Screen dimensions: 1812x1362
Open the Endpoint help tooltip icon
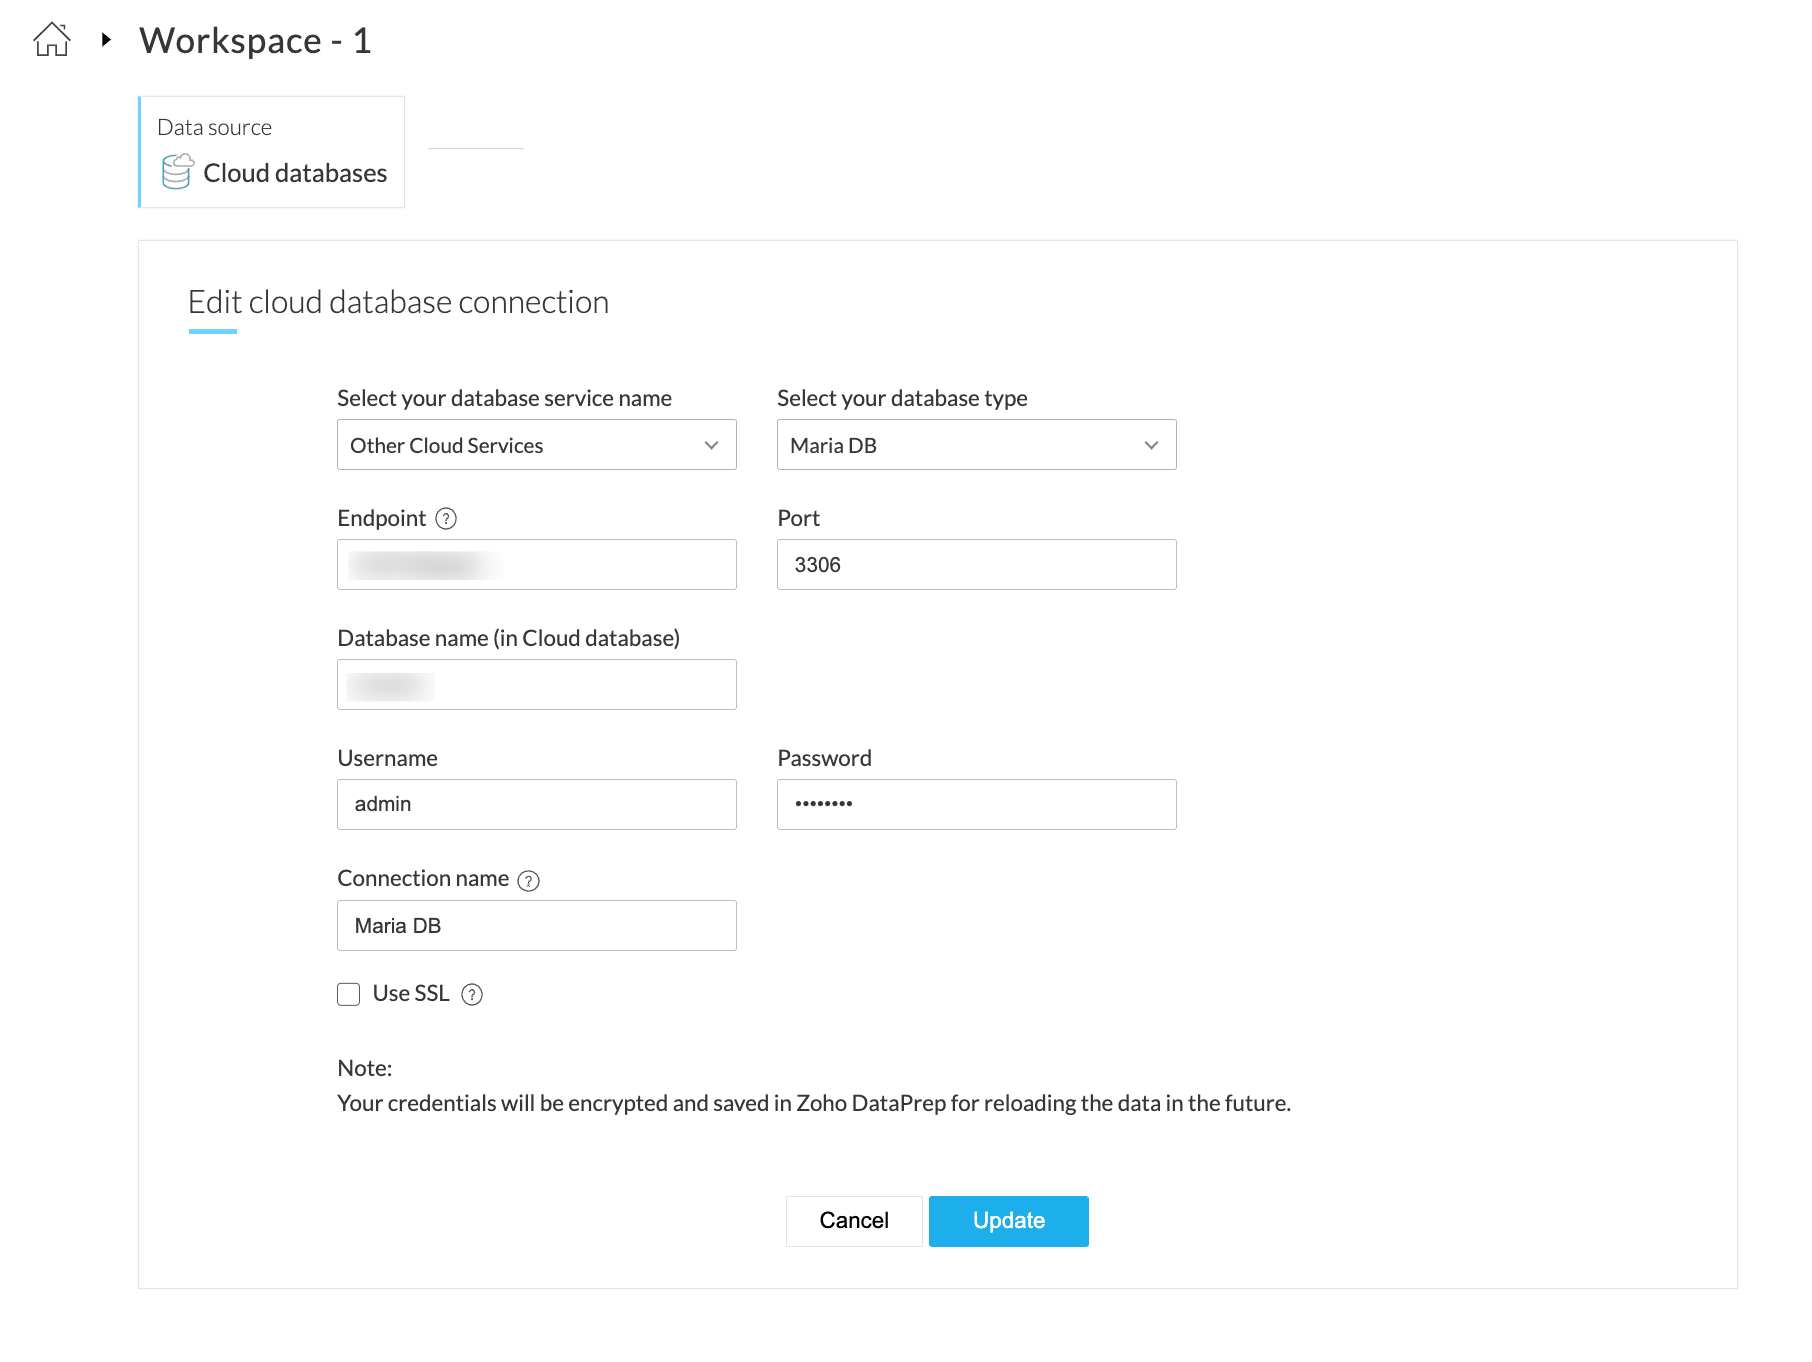pyautogui.click(x=447, y=518)
